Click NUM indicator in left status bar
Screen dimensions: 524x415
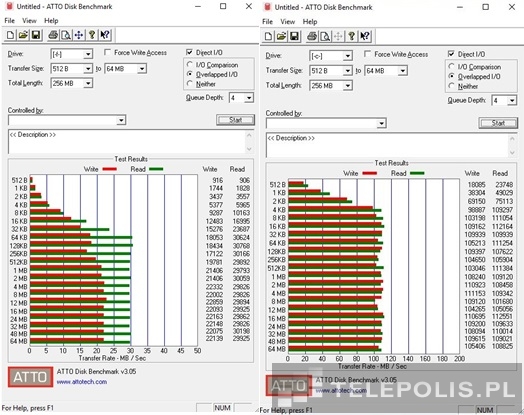(x=223, y=408)
